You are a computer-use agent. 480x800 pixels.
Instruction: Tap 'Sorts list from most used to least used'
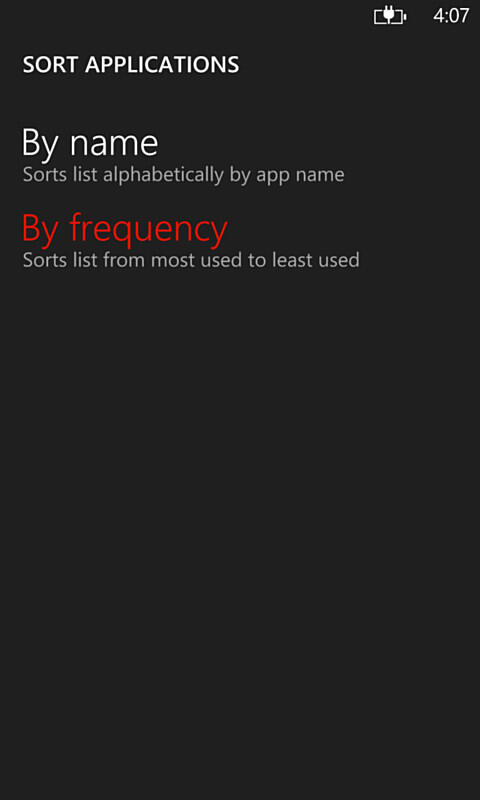[191, 260]
